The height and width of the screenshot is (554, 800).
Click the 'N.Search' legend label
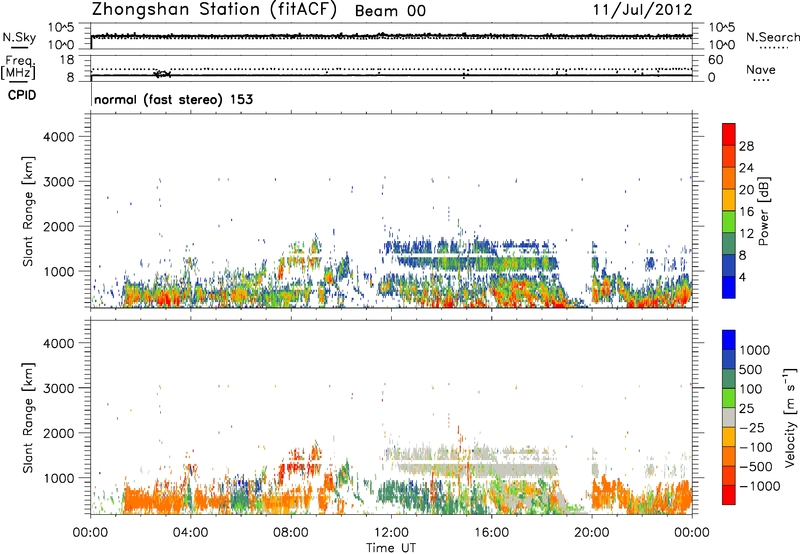coord(772,37)
